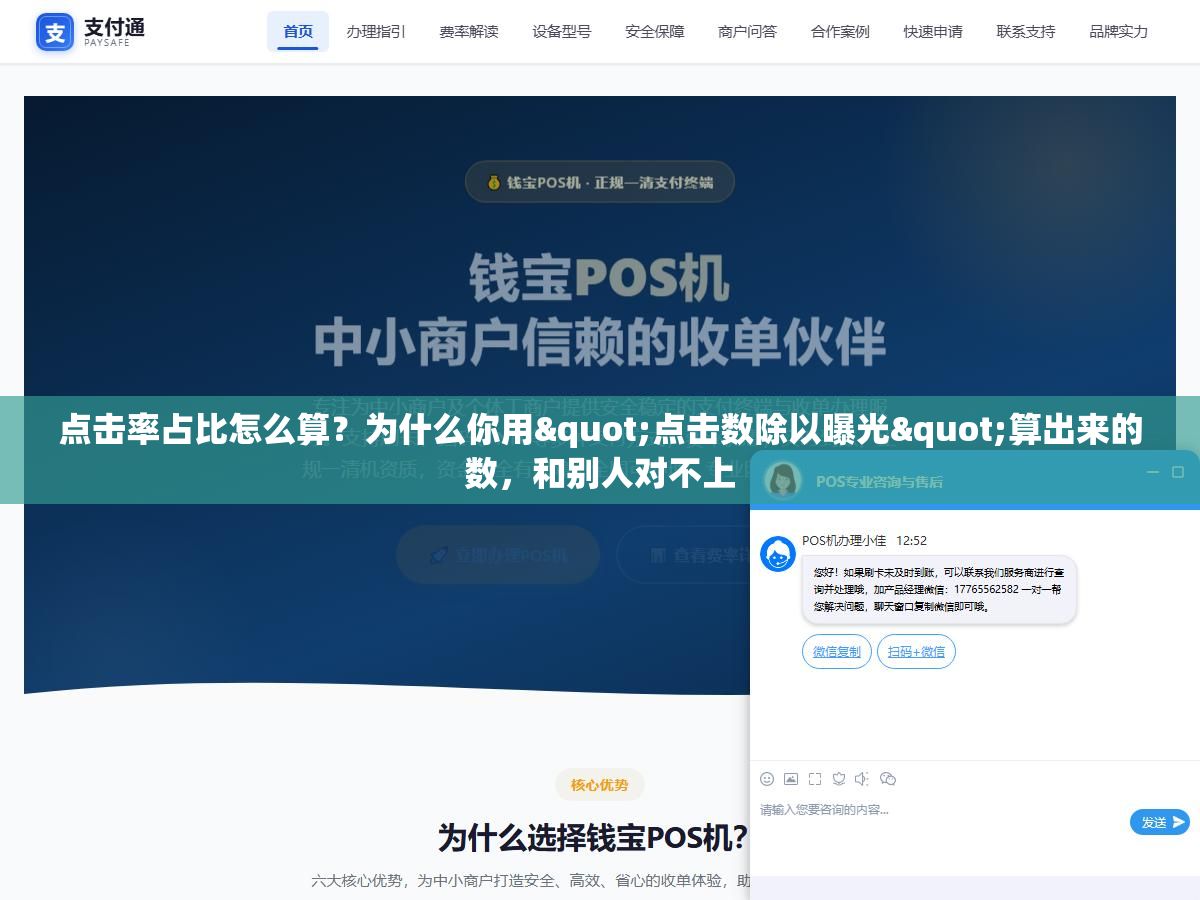Click the 支付通 PAYSAFE logo
This screenshot has width=1200, height=900.
pos(91,32)
